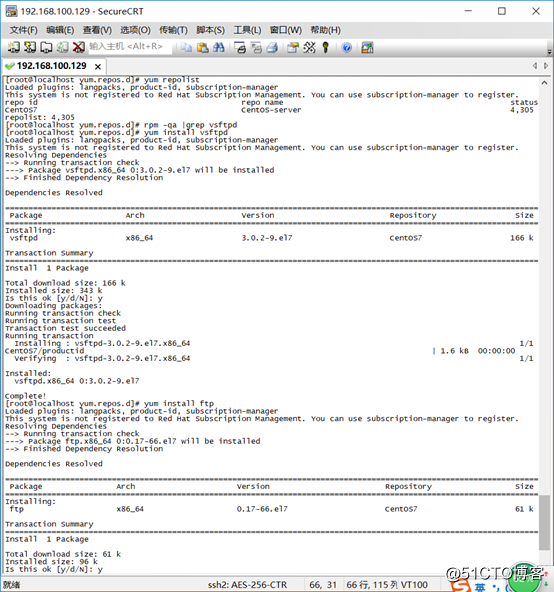Open the 选项(O) menu

coord(135,30)
